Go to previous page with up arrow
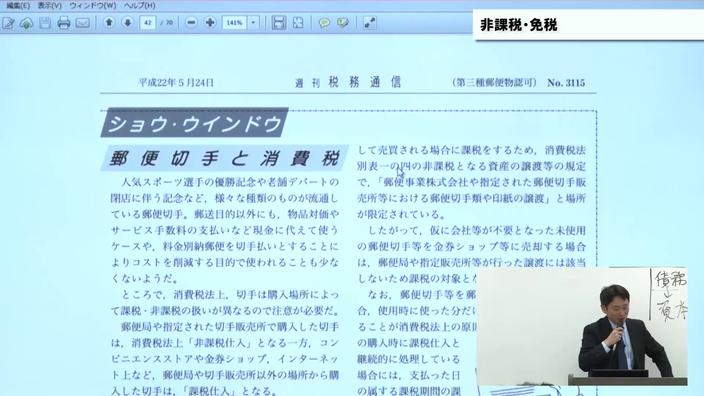Image resolution: width=704 pixels, height=396 pixels. (x=109, y=22)
